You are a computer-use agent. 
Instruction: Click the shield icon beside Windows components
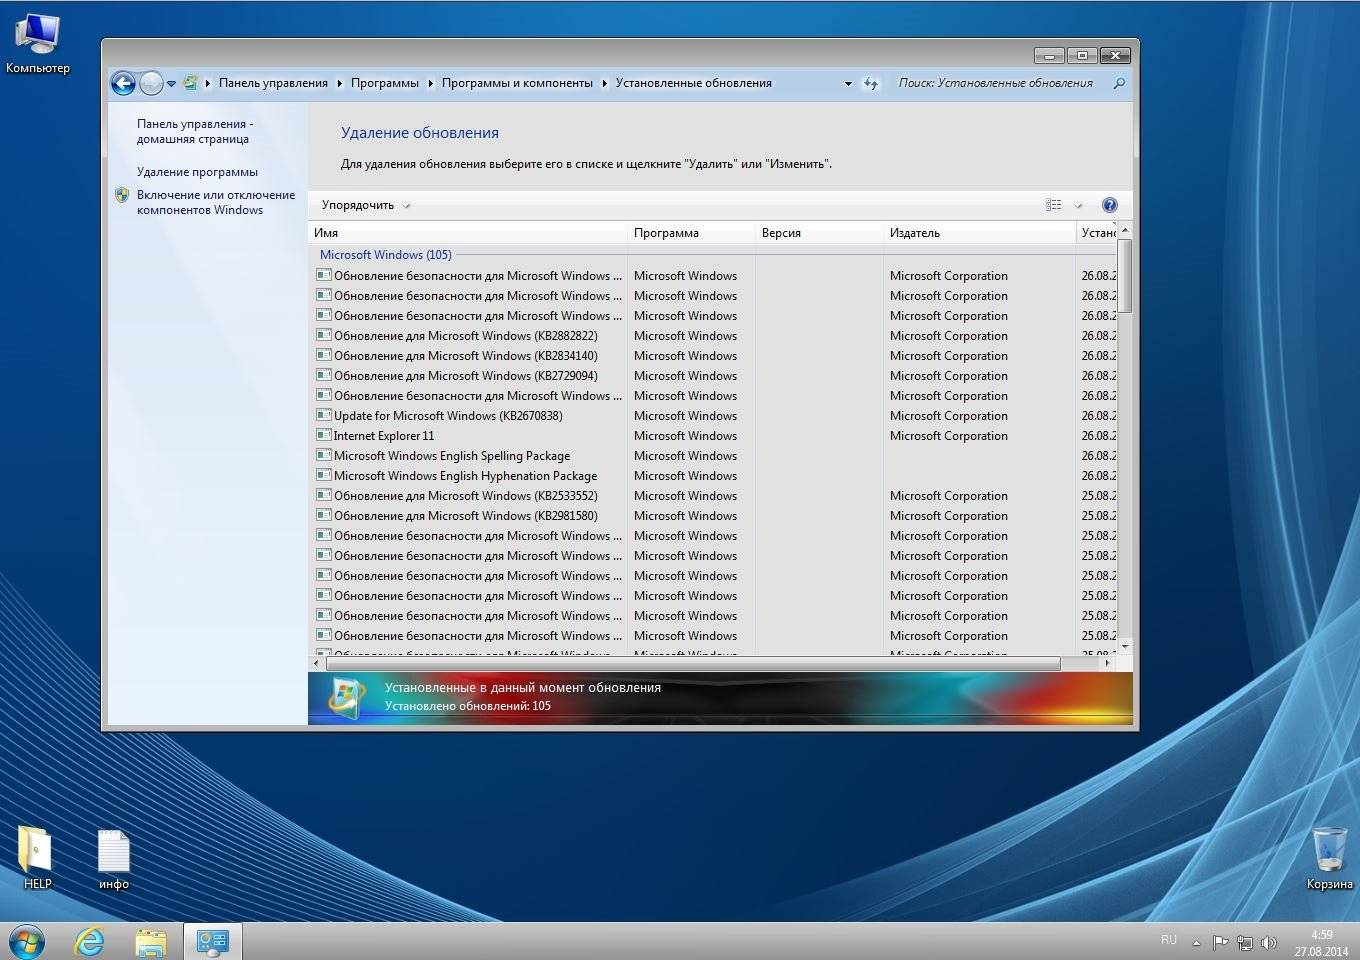[x=122, y=195]
